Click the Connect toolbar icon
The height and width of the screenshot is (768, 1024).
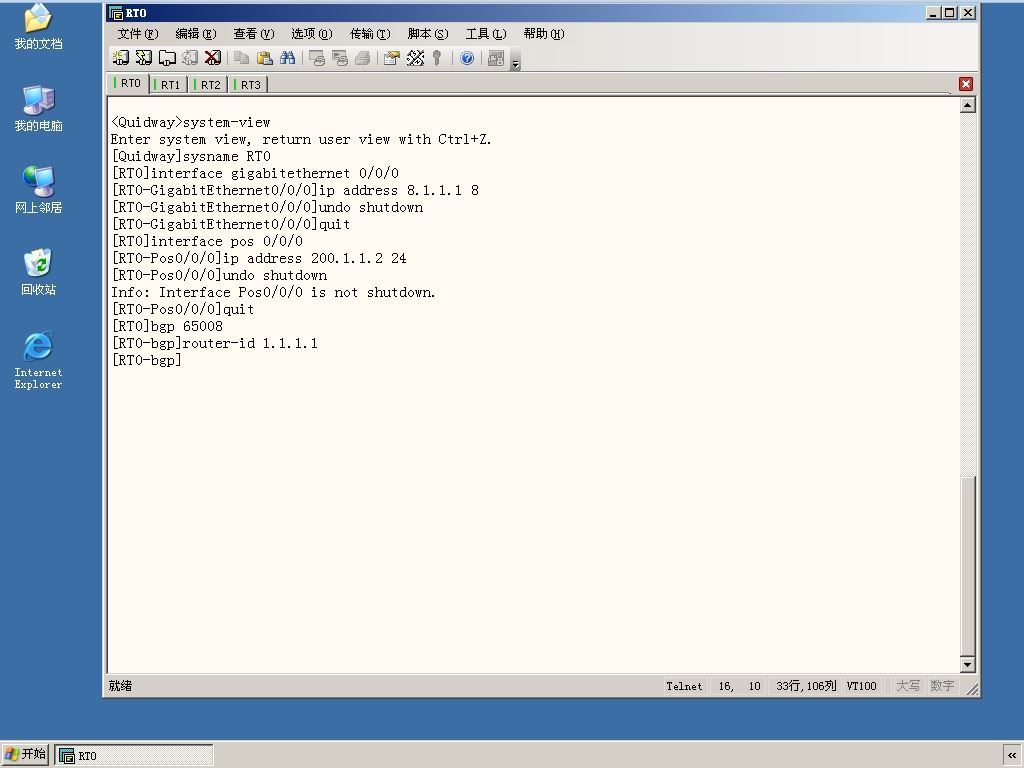point(121,58)
